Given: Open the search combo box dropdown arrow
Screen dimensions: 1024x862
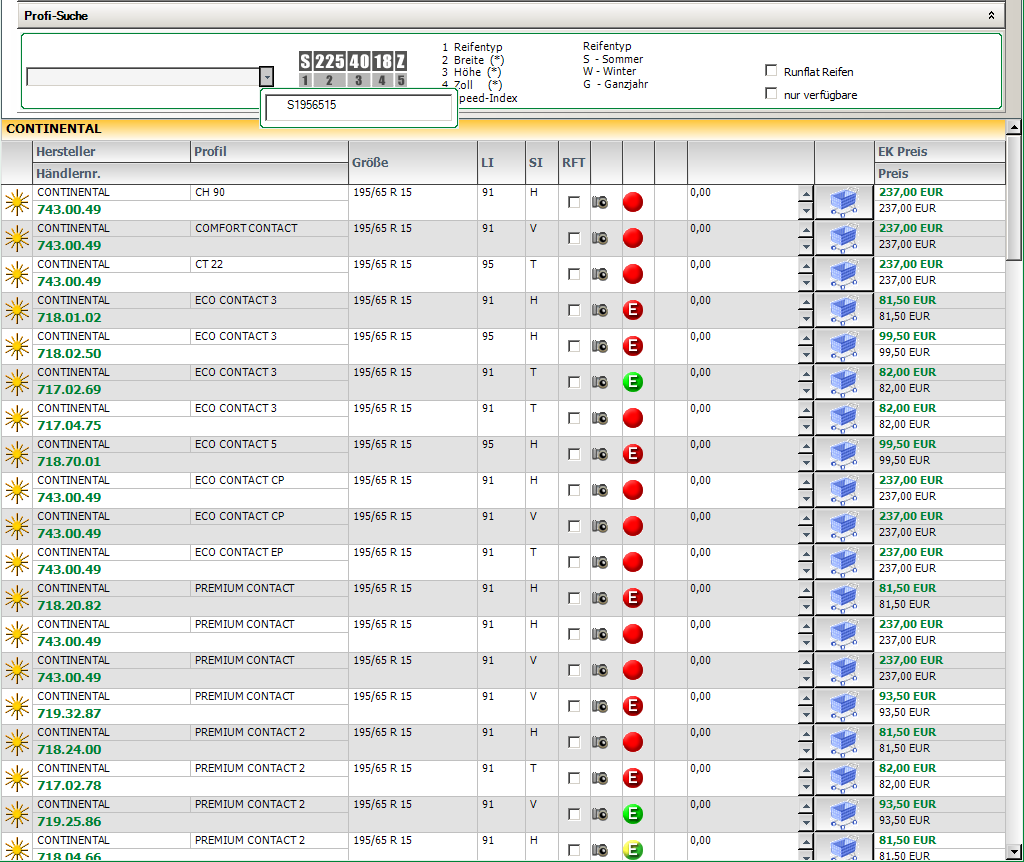Looking at the screenshot, I should coord(266,76).
